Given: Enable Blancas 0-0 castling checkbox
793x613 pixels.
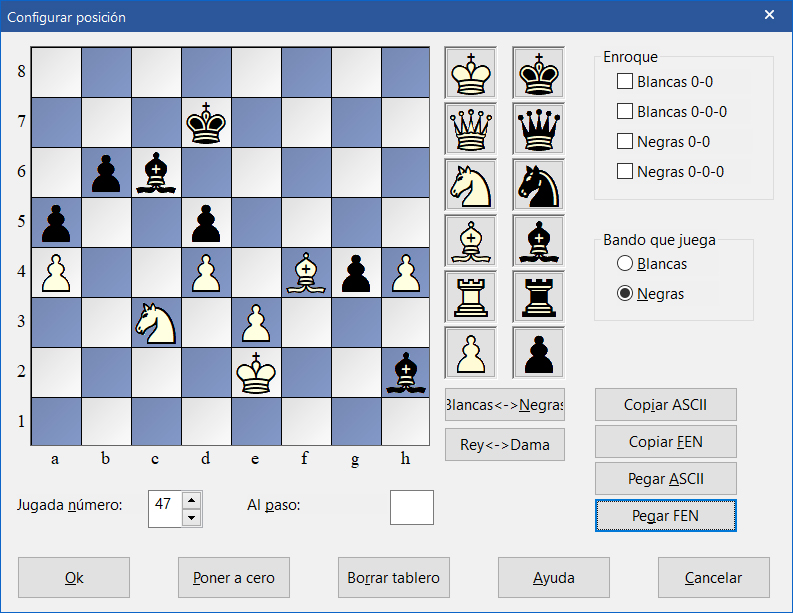Looking at the screenshot, I should (625, 81).
